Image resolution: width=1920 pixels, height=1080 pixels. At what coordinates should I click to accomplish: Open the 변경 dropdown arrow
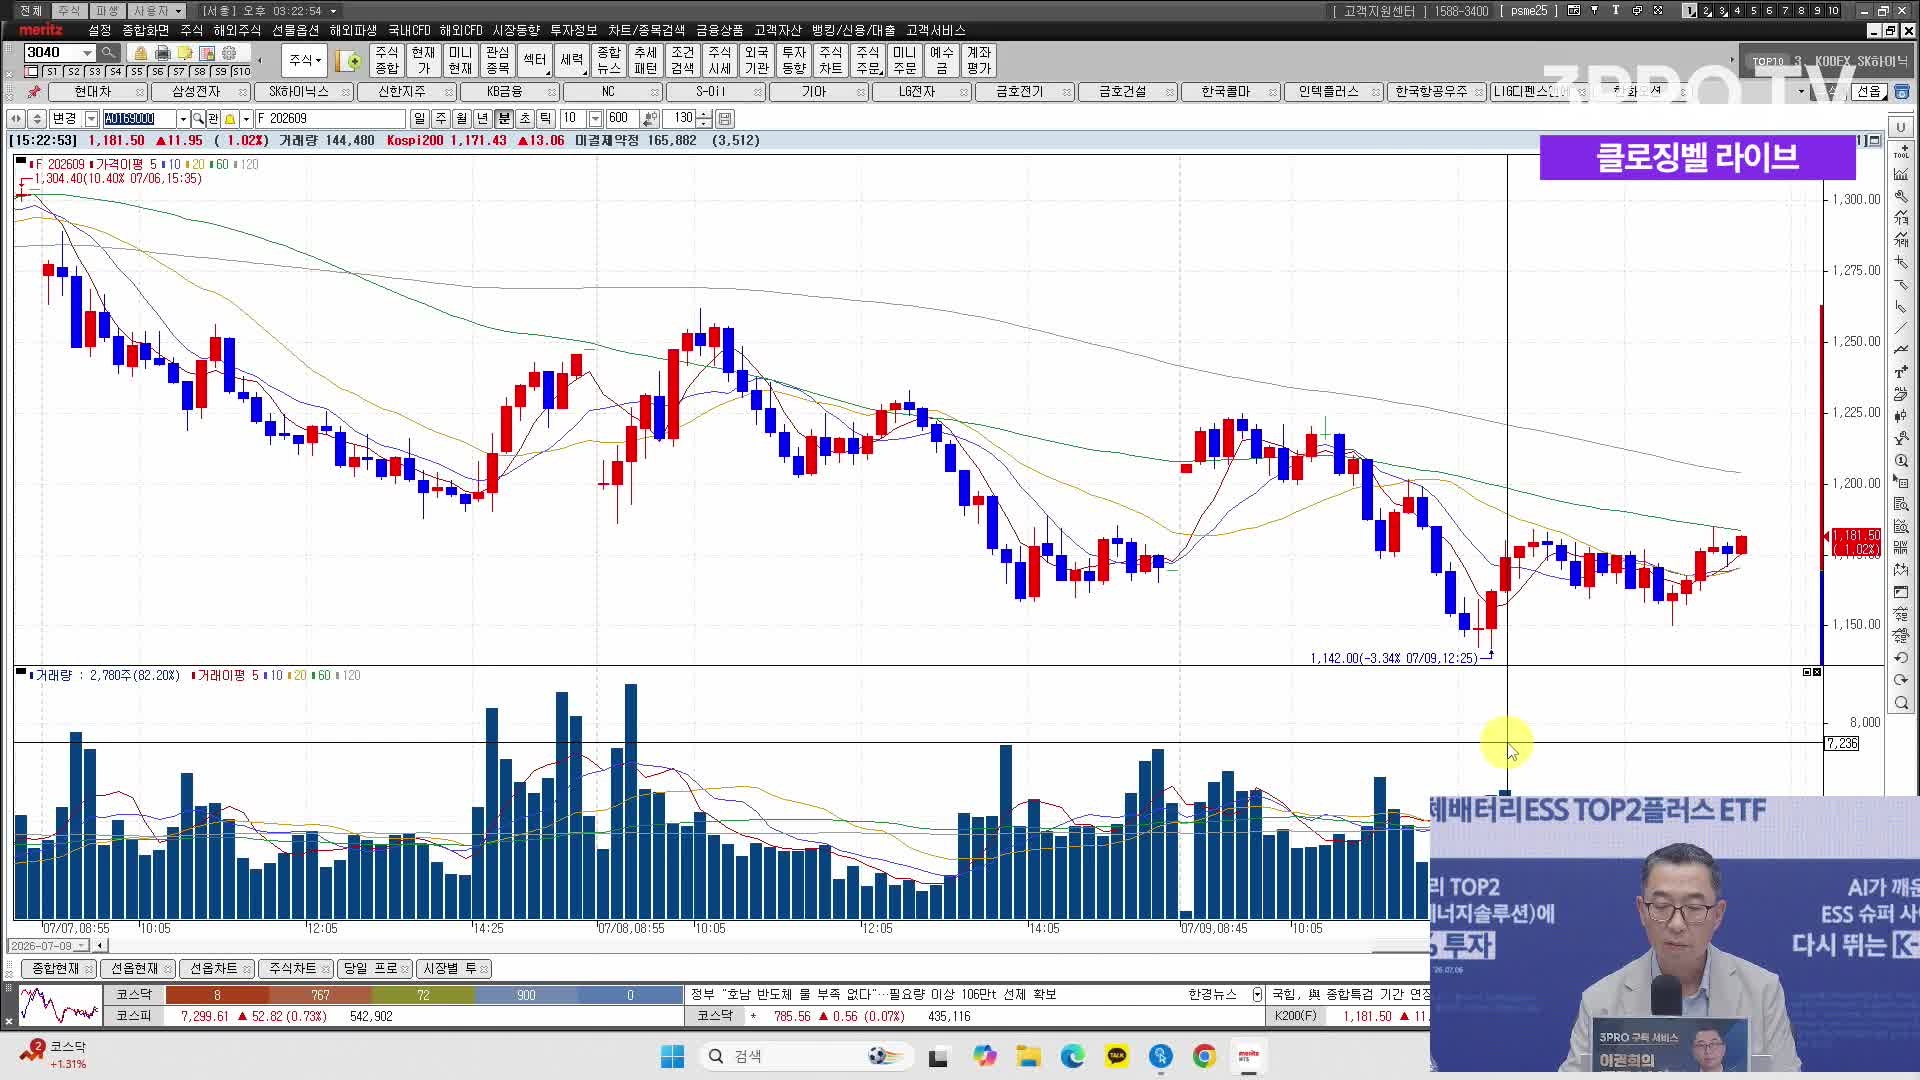point(91,119)
